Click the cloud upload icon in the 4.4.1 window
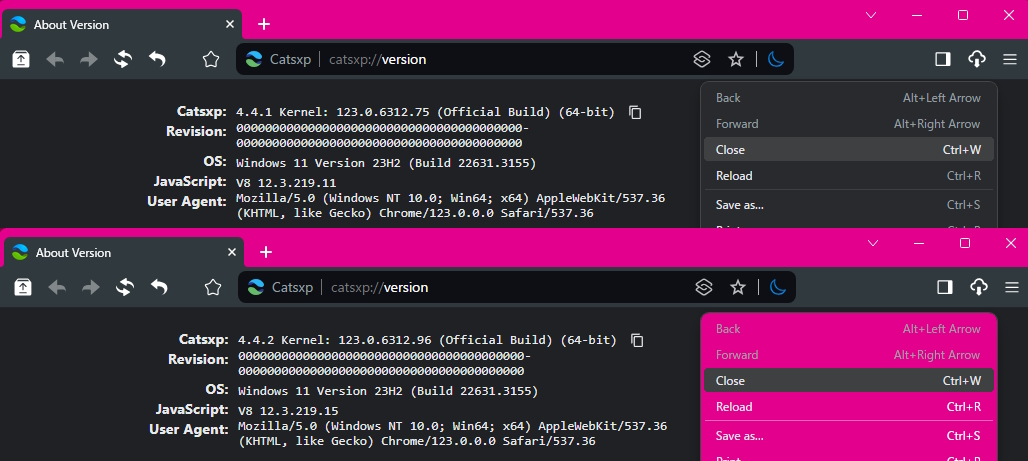This screenshot has width=1028, height=461. click(977, 59)
